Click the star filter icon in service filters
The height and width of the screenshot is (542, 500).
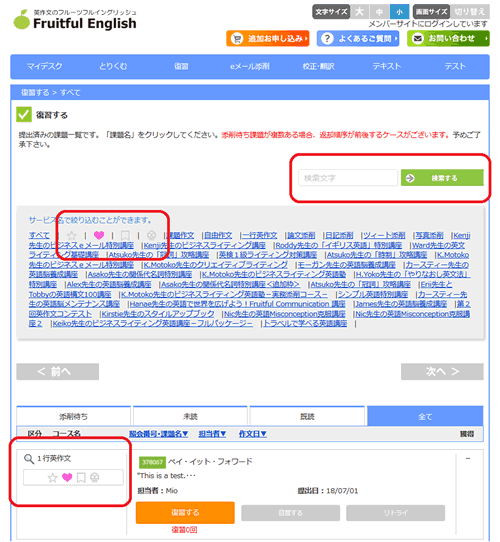coord(72,235)
